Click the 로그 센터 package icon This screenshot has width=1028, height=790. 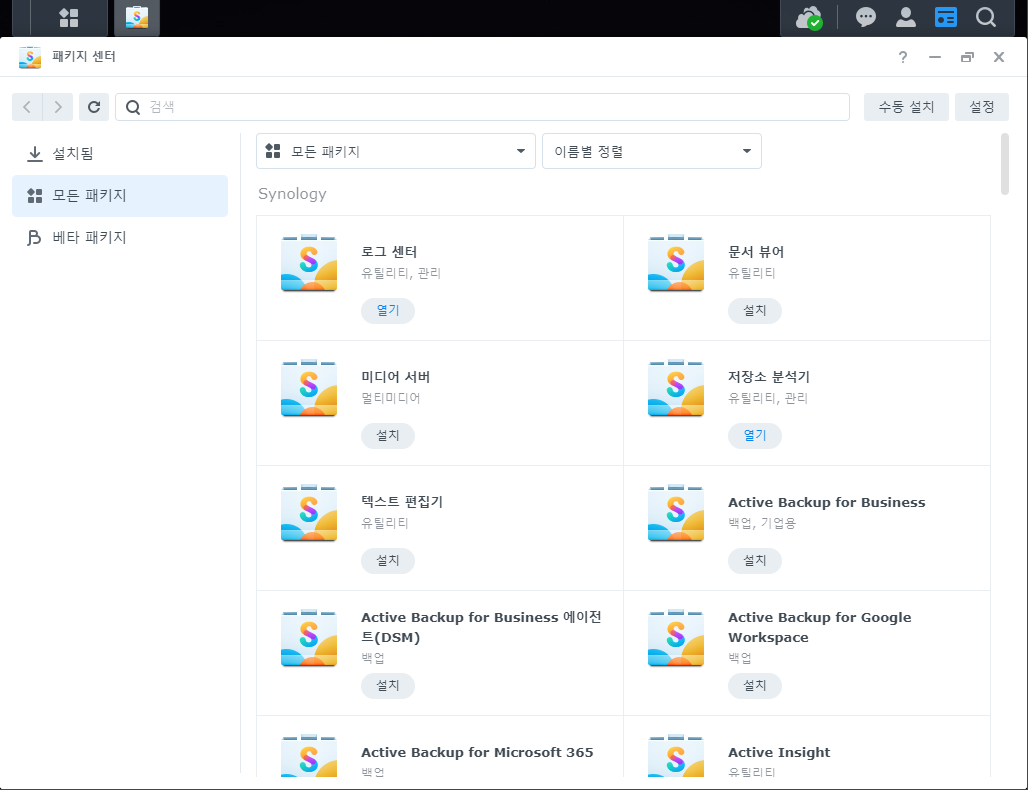309,263
